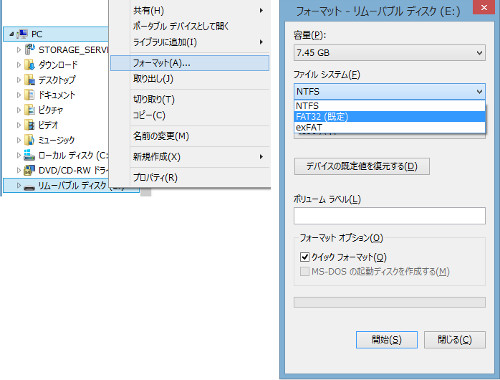Open the ライブラリに追加(I) submenu
The width and height of the screenshot is (500, 380).
pyautogui.click(x=190, y=42)
